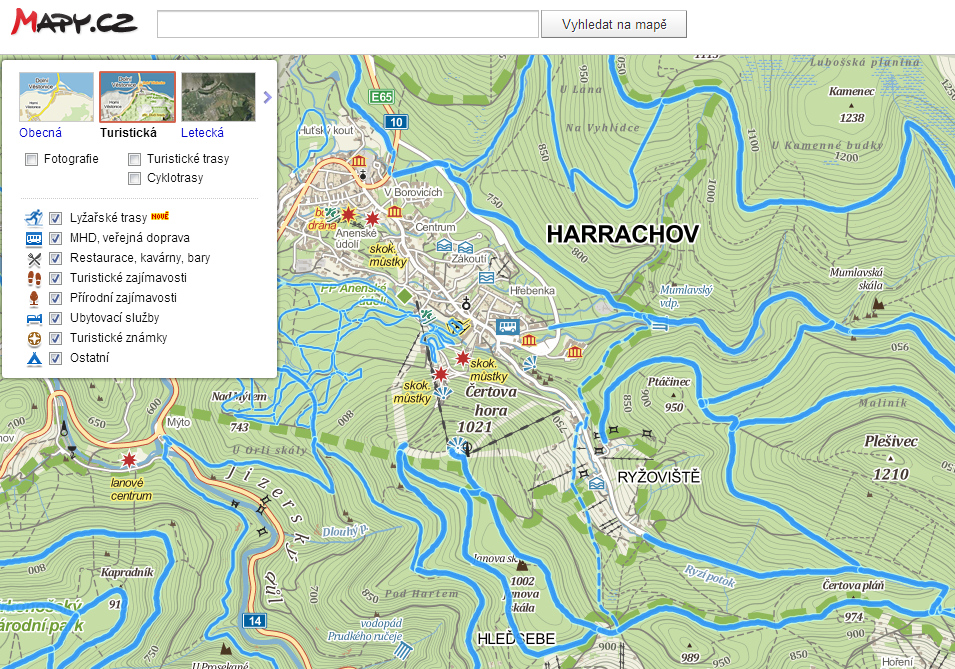Click the map search input field
Image resolution: width=955 pixels, height=669 pixels.
(348, 24)
